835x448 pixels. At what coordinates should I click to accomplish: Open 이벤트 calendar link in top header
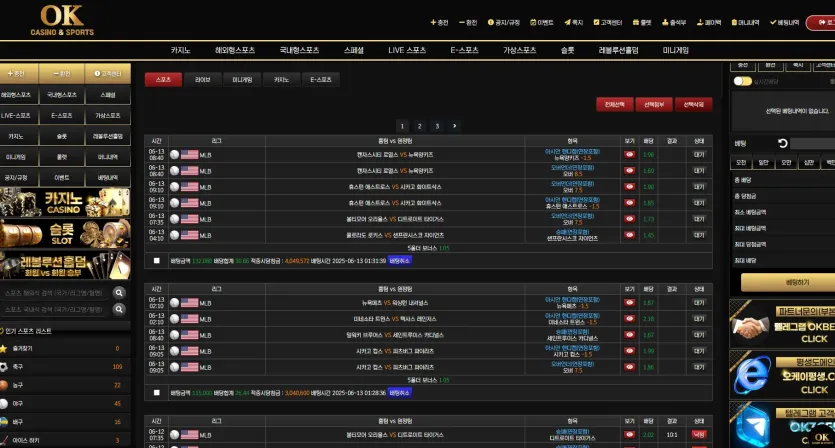[x=542, y=22]
